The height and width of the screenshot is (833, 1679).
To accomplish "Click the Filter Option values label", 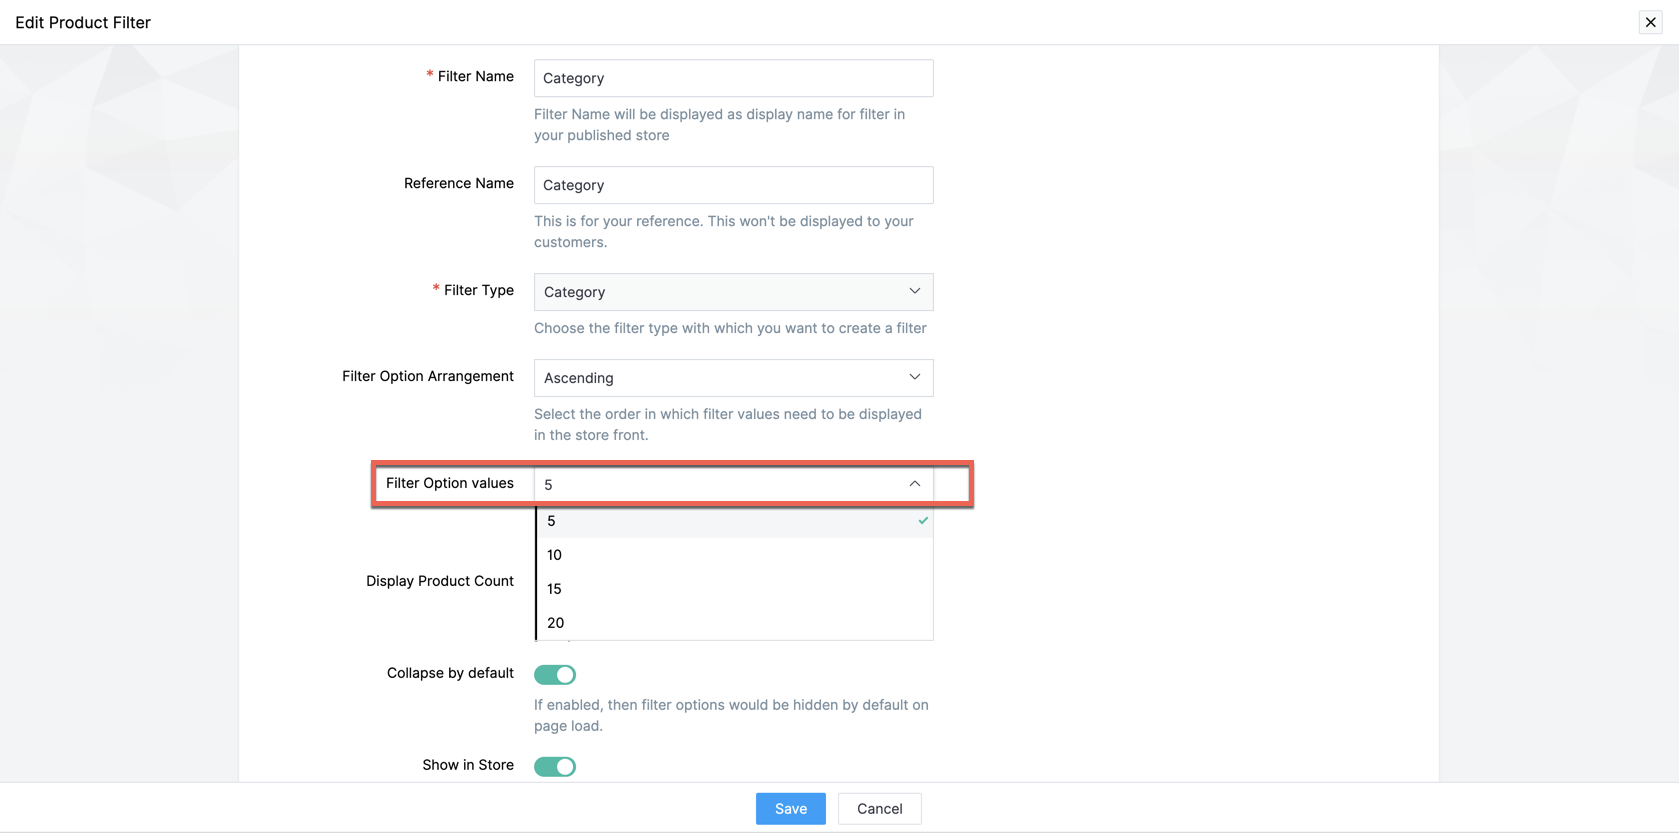I will click(x=449, y=483).
